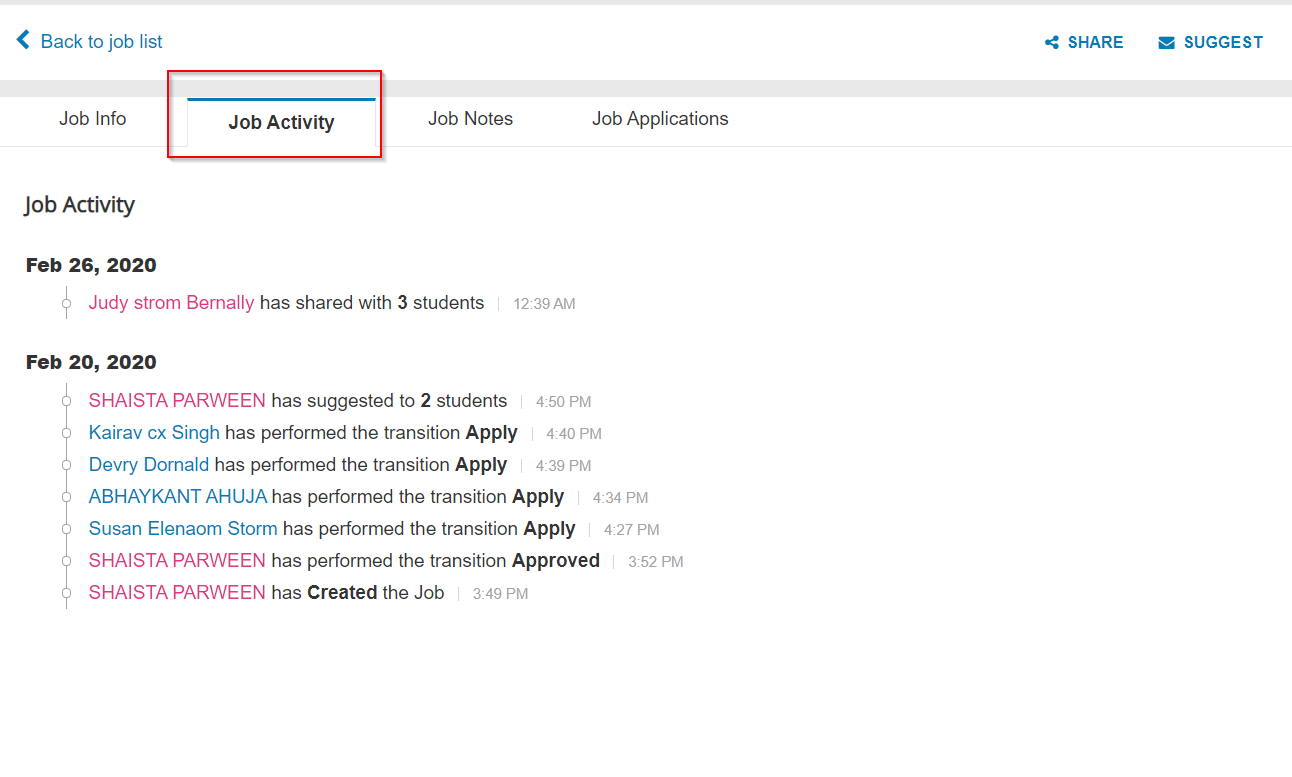Click the back chevron arrow icon
The image size is (1292, 777).
pos(23,40)
